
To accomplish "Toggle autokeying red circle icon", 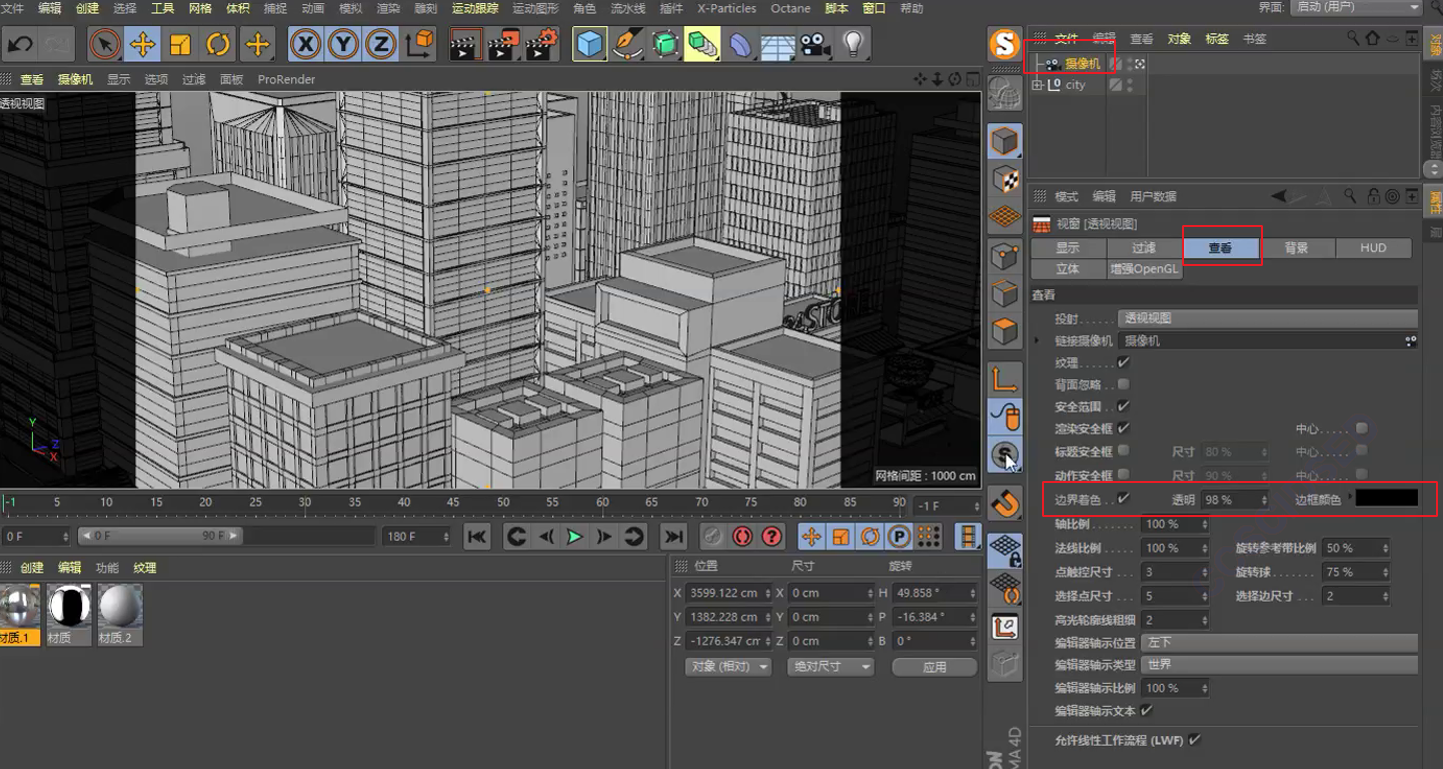I will [742, 537].
